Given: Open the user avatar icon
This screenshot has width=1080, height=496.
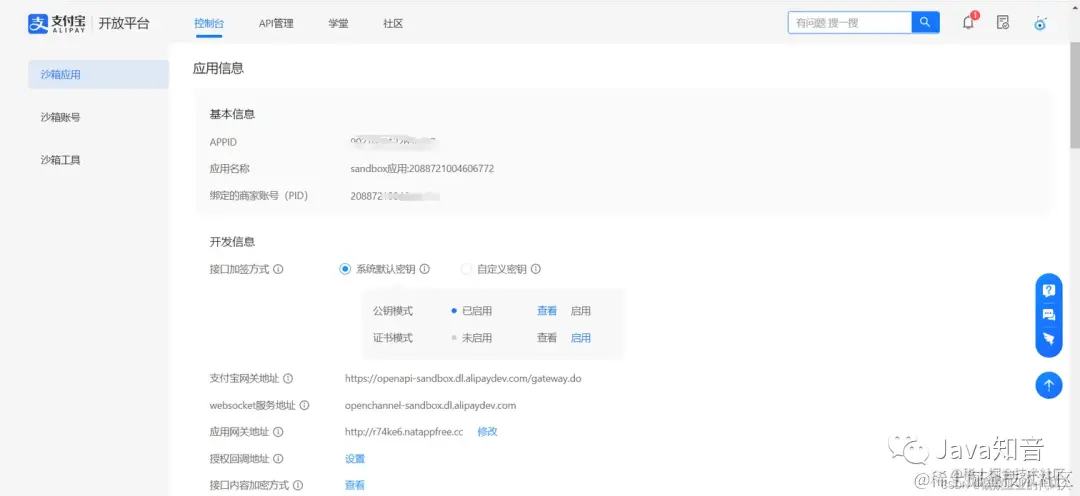Looking at the screenshot, I should pos(1040,23).
